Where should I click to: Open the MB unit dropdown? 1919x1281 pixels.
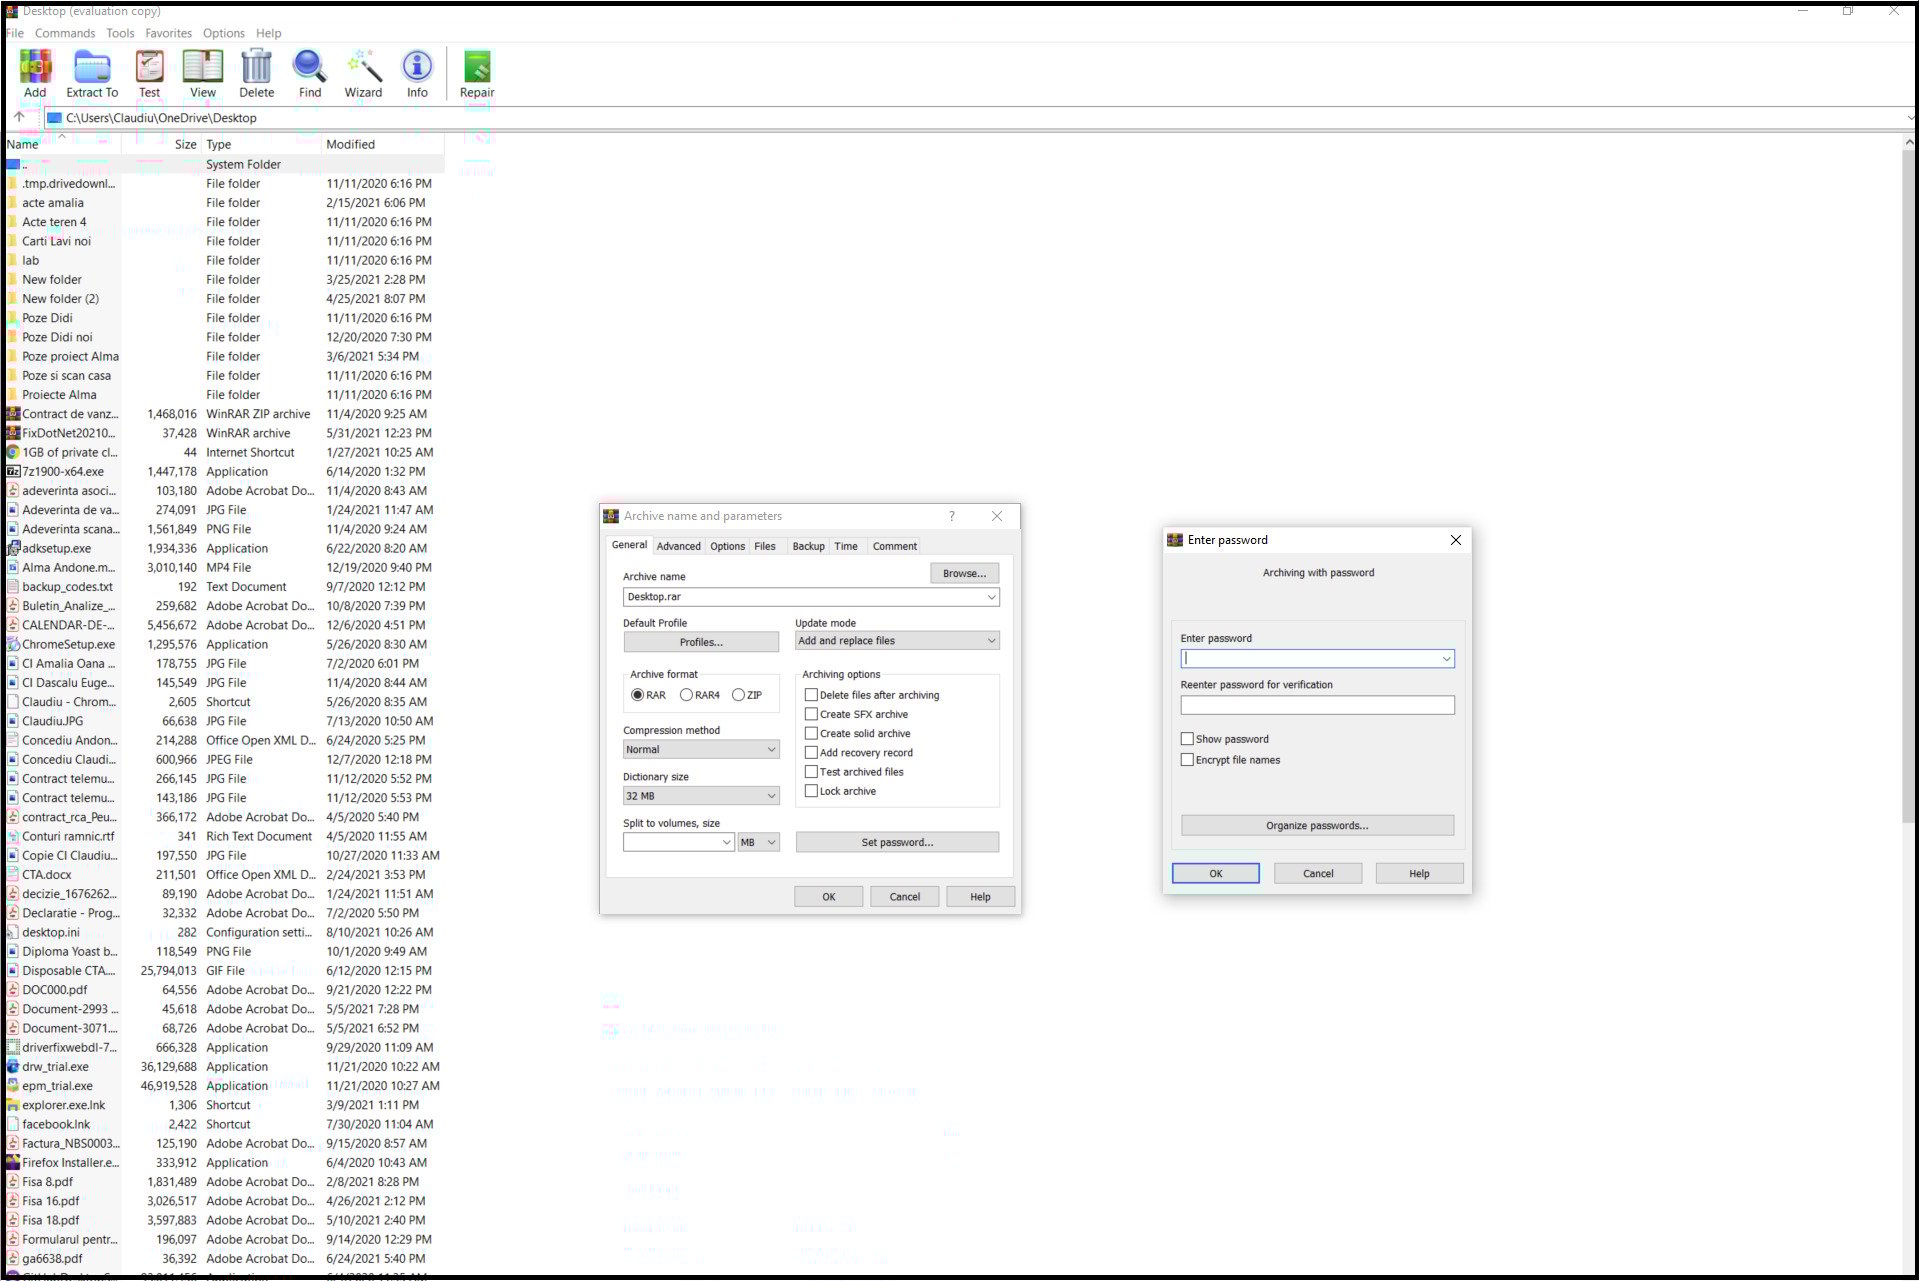[758, 843]
